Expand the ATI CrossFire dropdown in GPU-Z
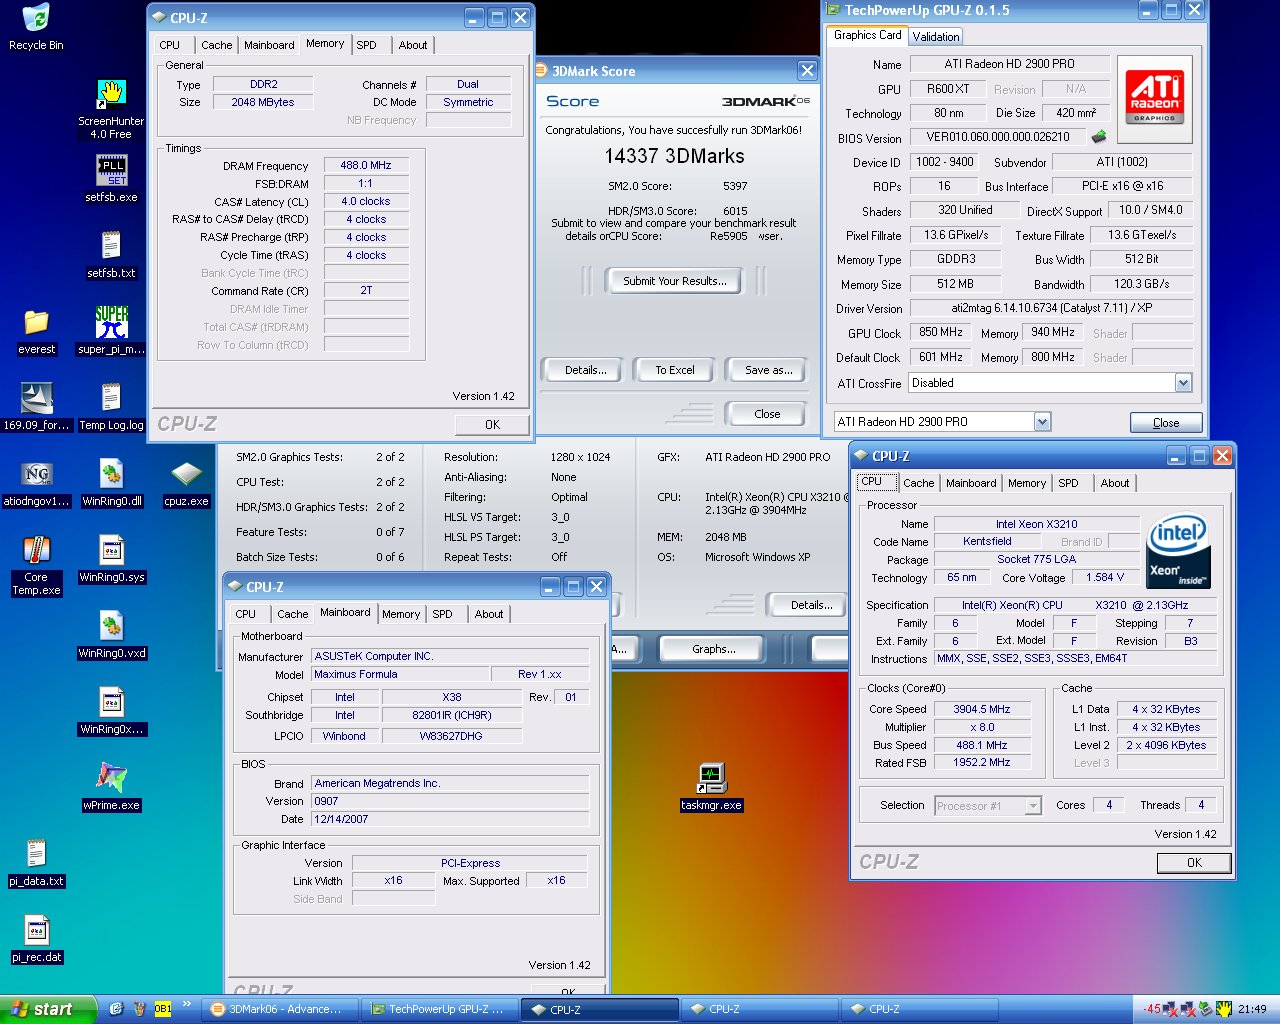Image resolution: width=1280 pixels, height=1024 pixels. [x=1183, y=383]
